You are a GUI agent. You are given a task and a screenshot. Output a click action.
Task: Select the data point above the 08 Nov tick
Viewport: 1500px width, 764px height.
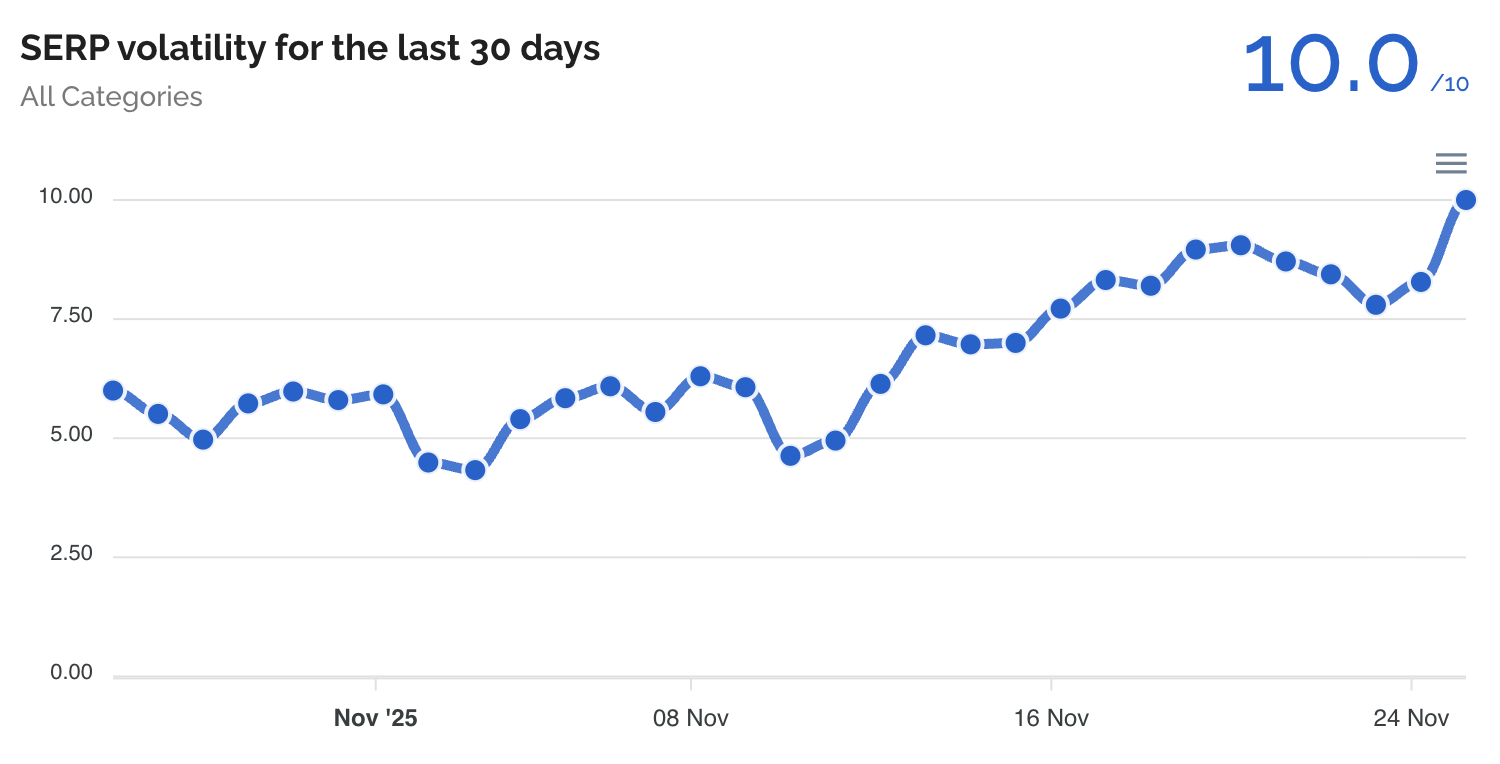click(x=700, y=376)
